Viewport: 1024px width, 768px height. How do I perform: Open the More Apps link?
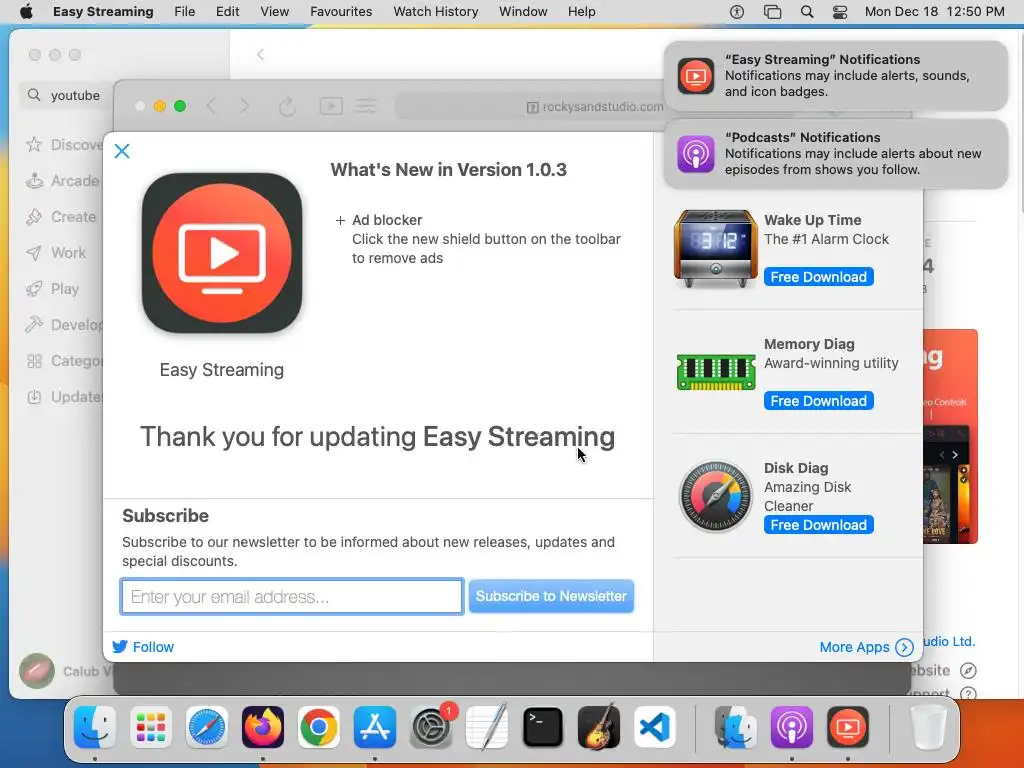pyautogui.click(x=866, y=647)
